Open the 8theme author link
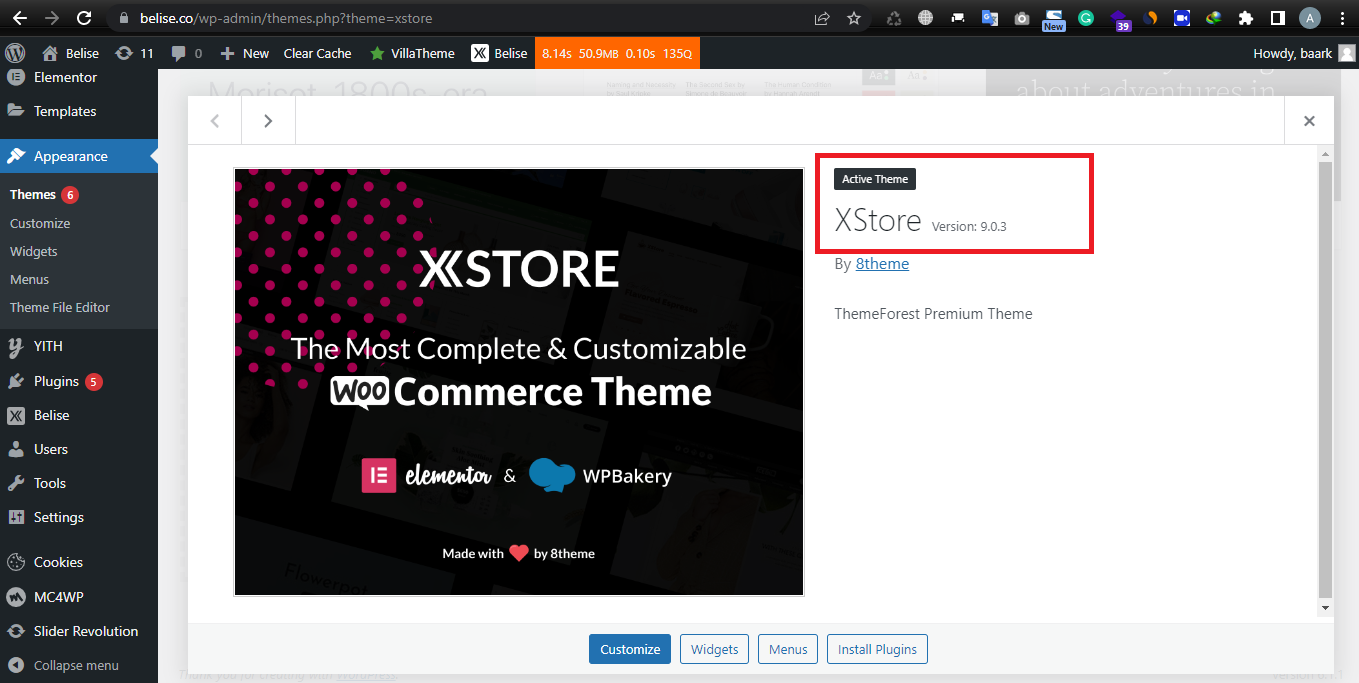The width and height of the screenshot is (1359, 683). (882, 264)
